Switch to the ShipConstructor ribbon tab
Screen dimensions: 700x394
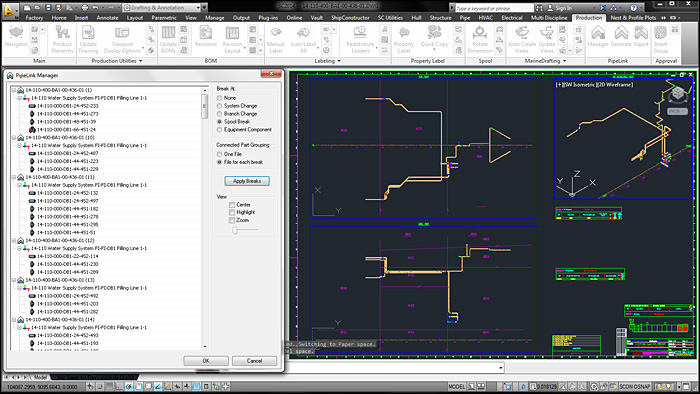point(350,18)
